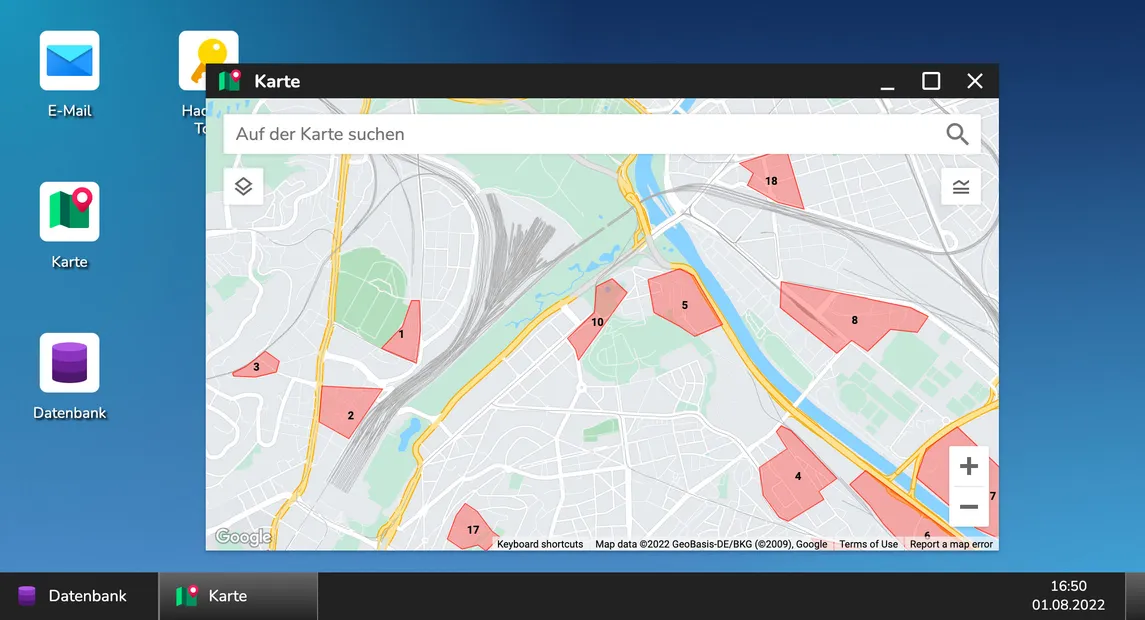Select map district 5

683,303
